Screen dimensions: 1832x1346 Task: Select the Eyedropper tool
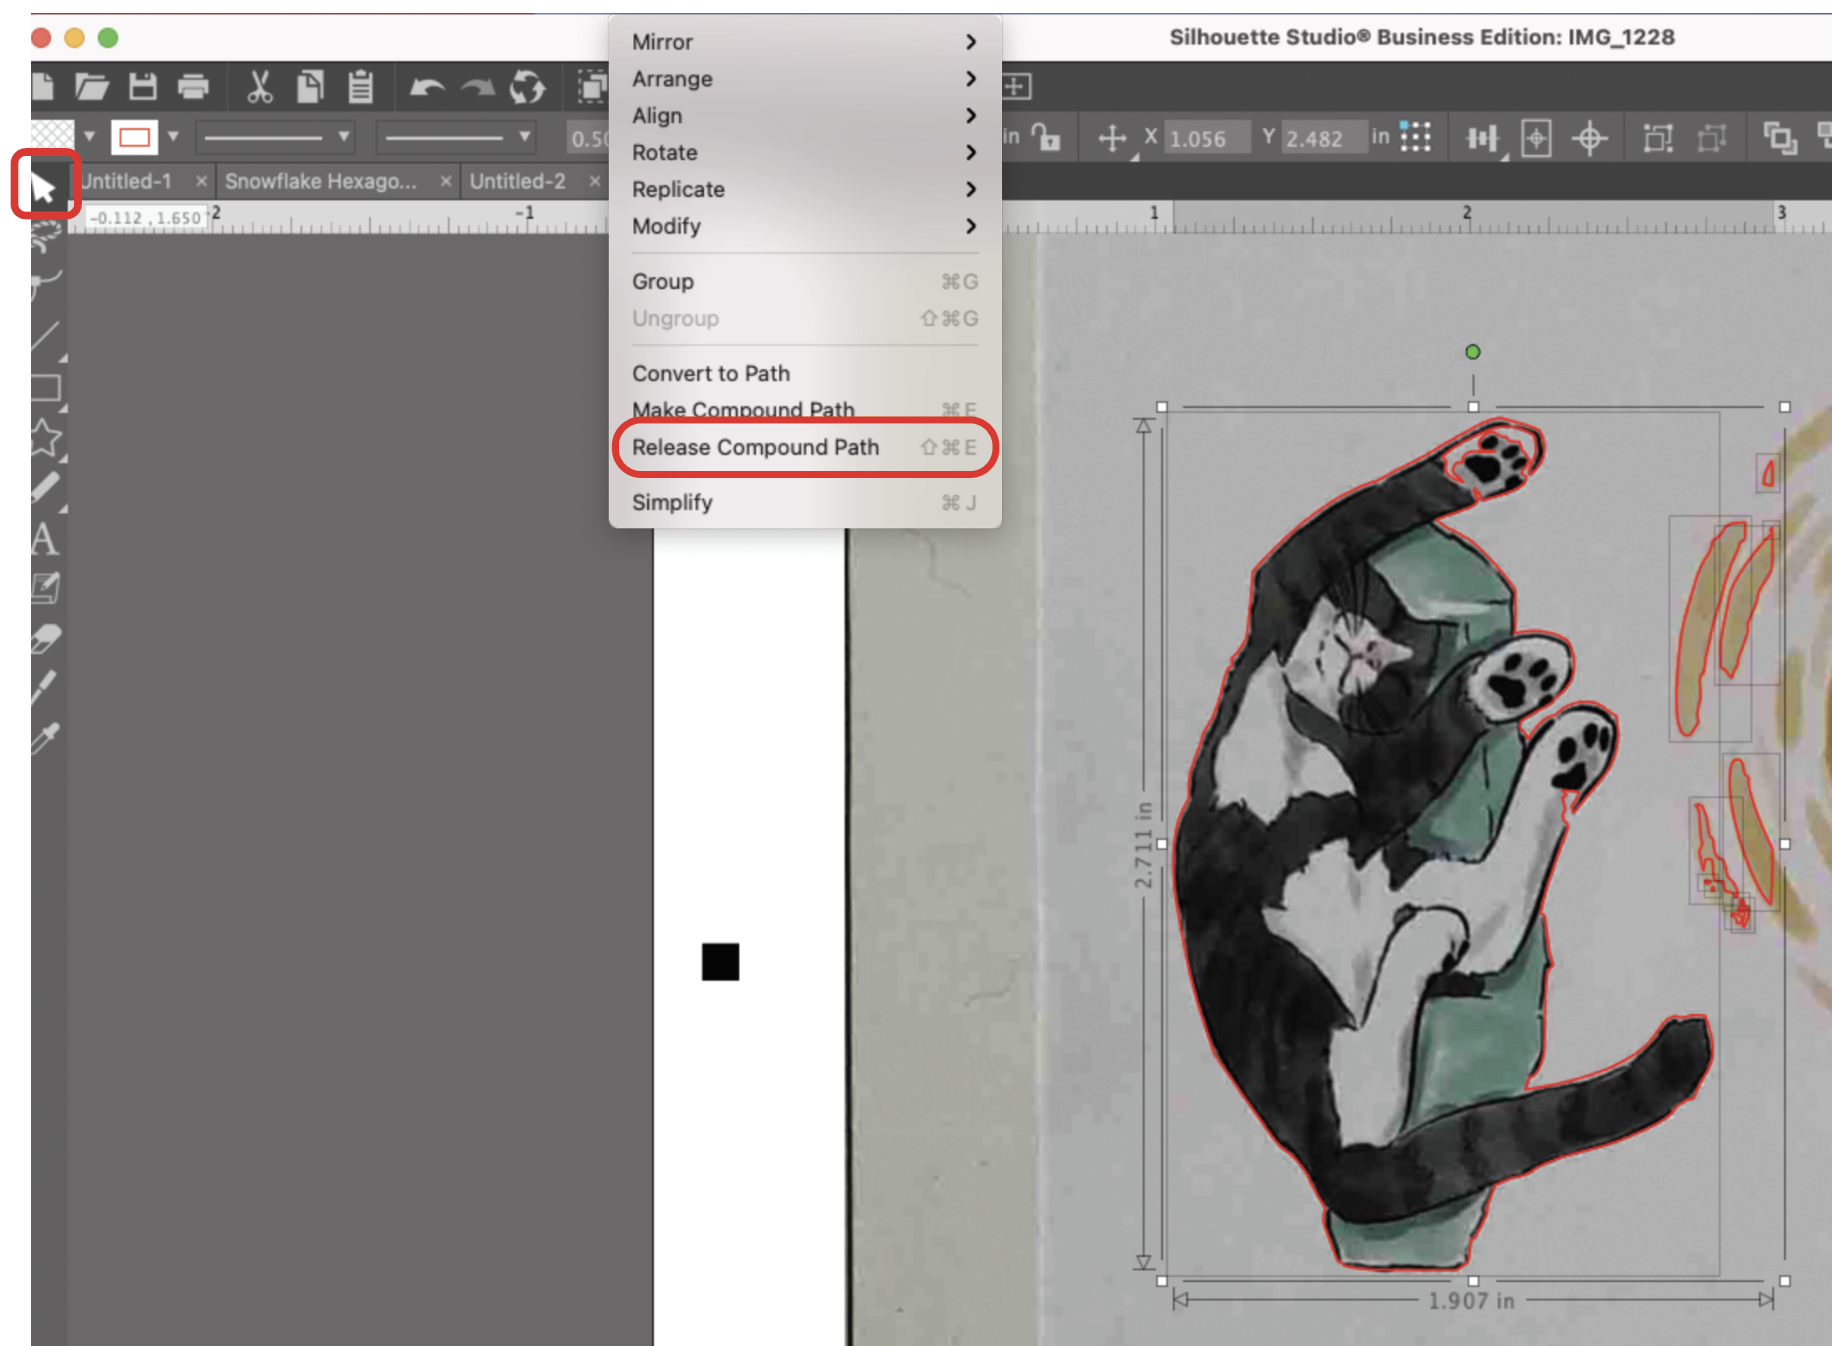point(46,738)
